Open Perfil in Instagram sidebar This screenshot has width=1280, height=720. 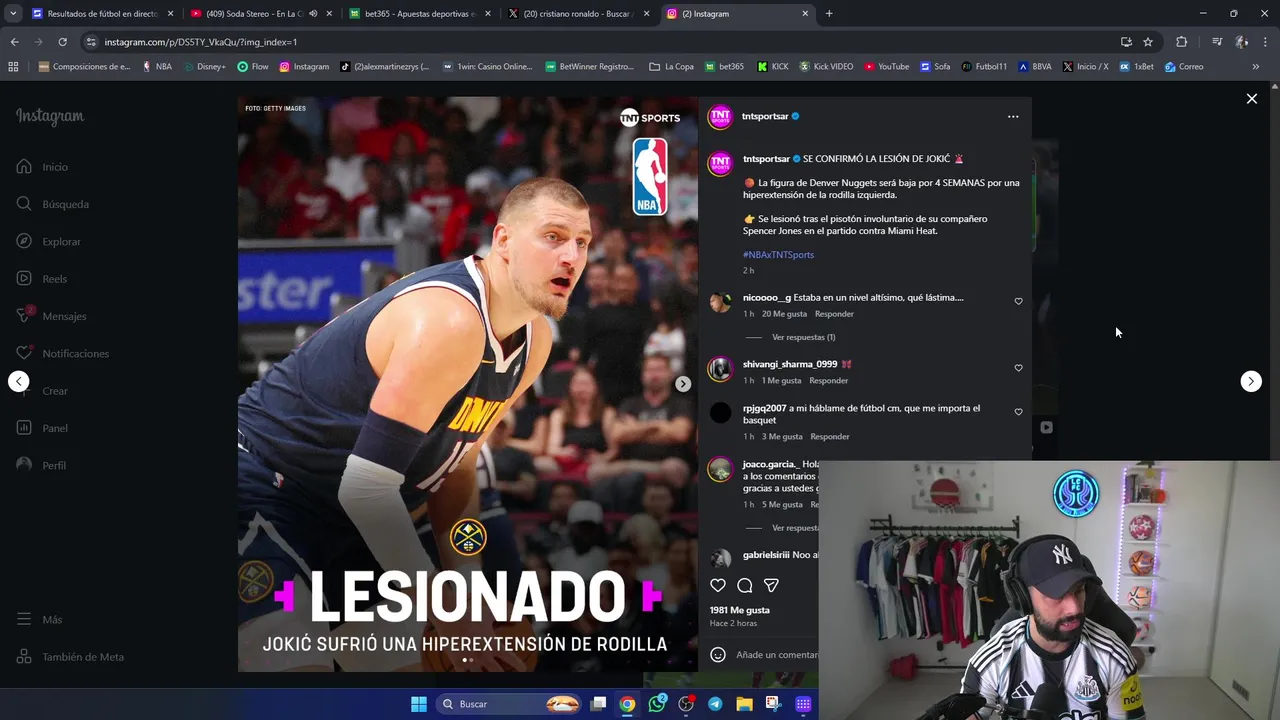click(42, 465)
